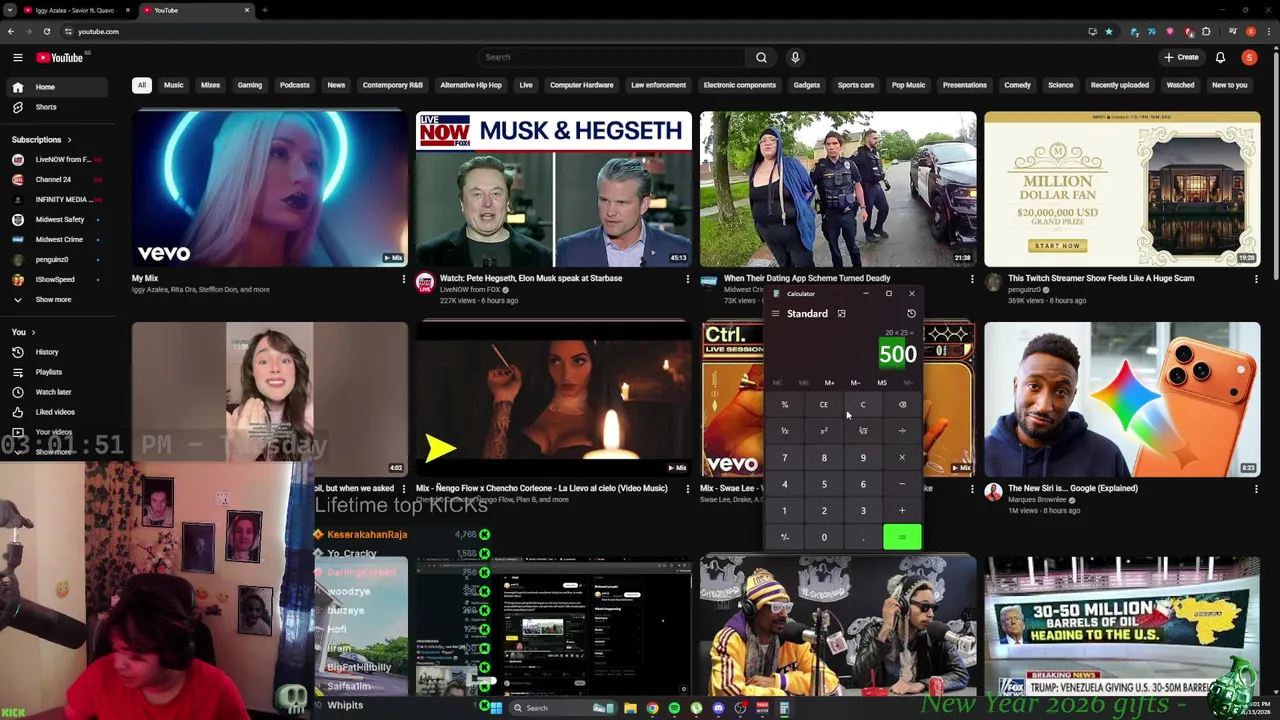Select the Comedy filter chip
This screenshot has width=1280, height=720.
1017,85
